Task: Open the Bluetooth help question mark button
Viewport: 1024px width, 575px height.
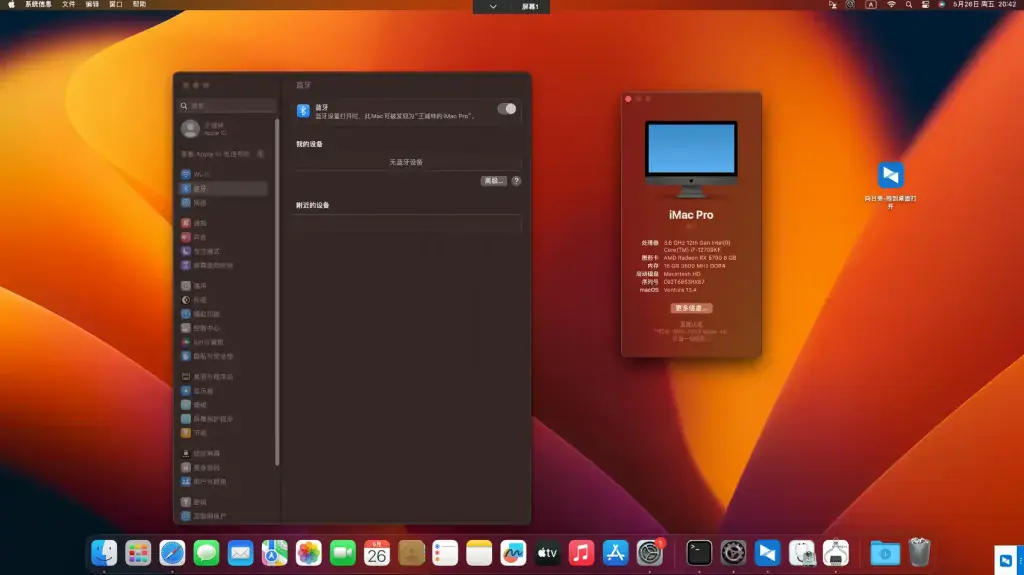Action: point(516,181)
